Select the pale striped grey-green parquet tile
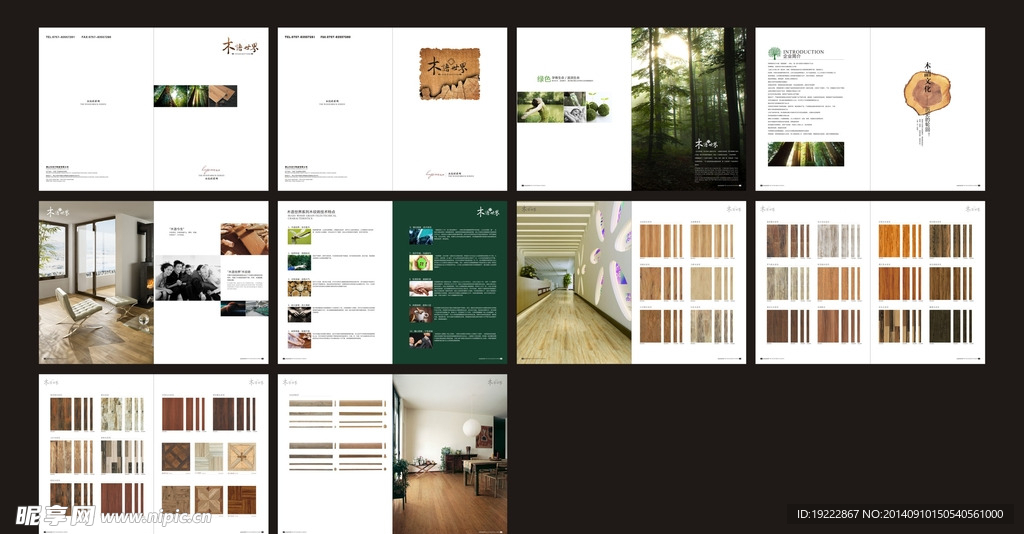The width and height of the screenshot is (1024, 534). (x=209, y=457)
